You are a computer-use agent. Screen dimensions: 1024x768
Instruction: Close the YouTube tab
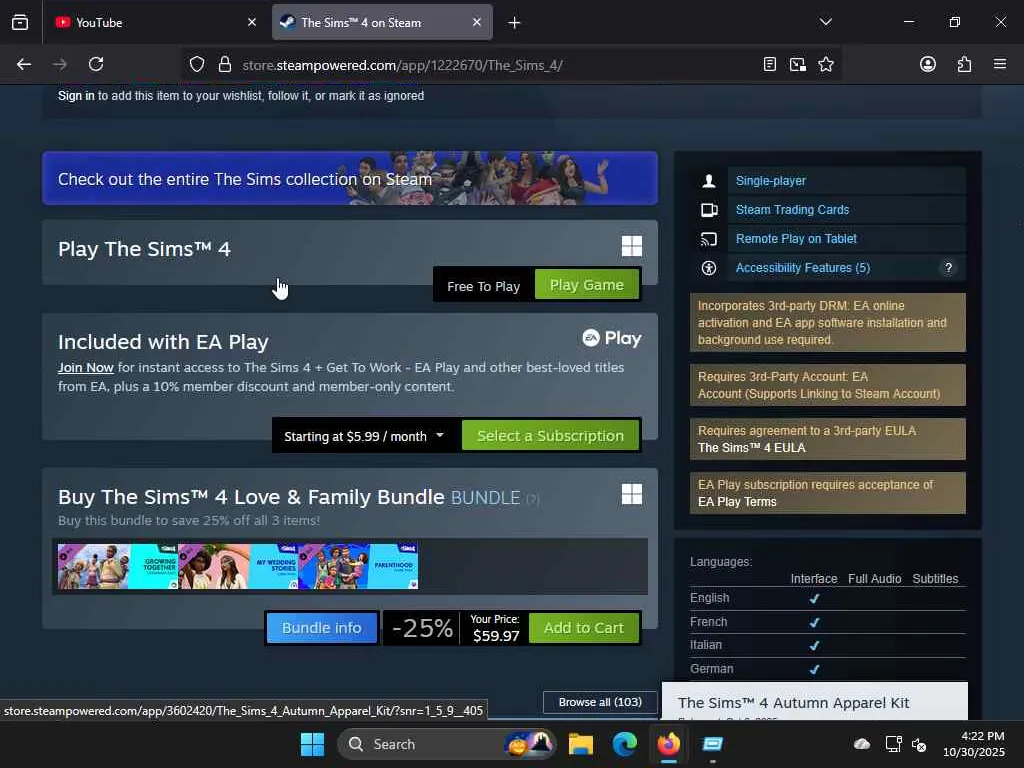coord(252,22)
